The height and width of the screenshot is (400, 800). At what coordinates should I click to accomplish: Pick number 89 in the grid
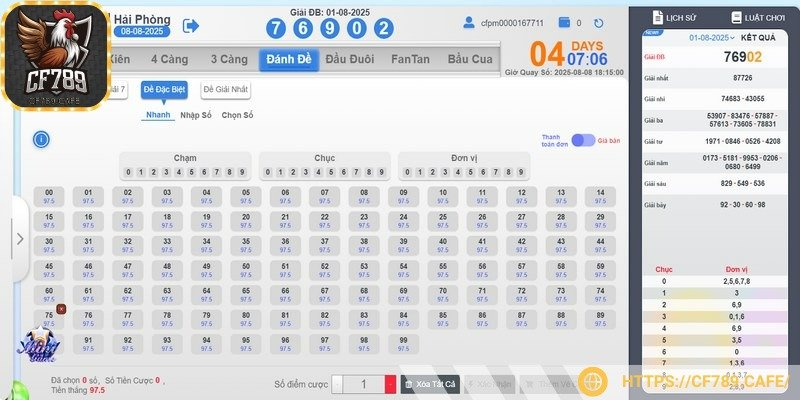click(x=601, y=319)
